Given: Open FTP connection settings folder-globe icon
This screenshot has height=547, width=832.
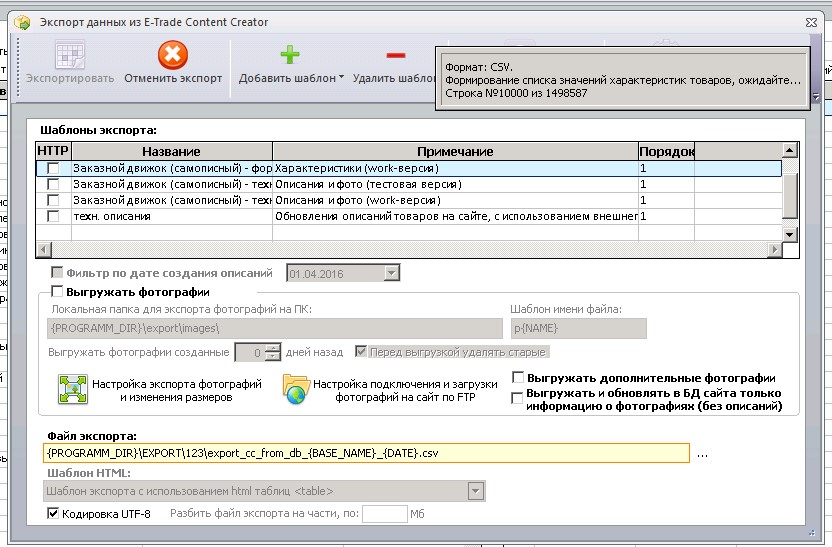Looking at the screenshot, I should pyautogui.click(x=296, y=389).
